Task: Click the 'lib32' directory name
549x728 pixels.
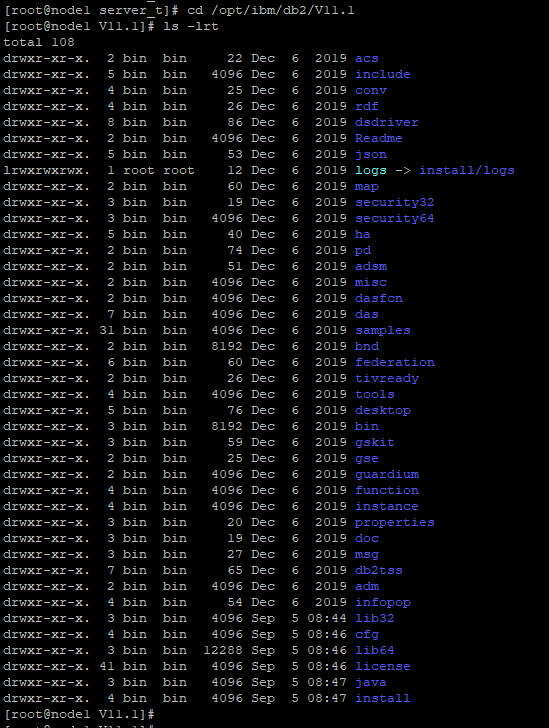Action: click(x=374, y=619)
